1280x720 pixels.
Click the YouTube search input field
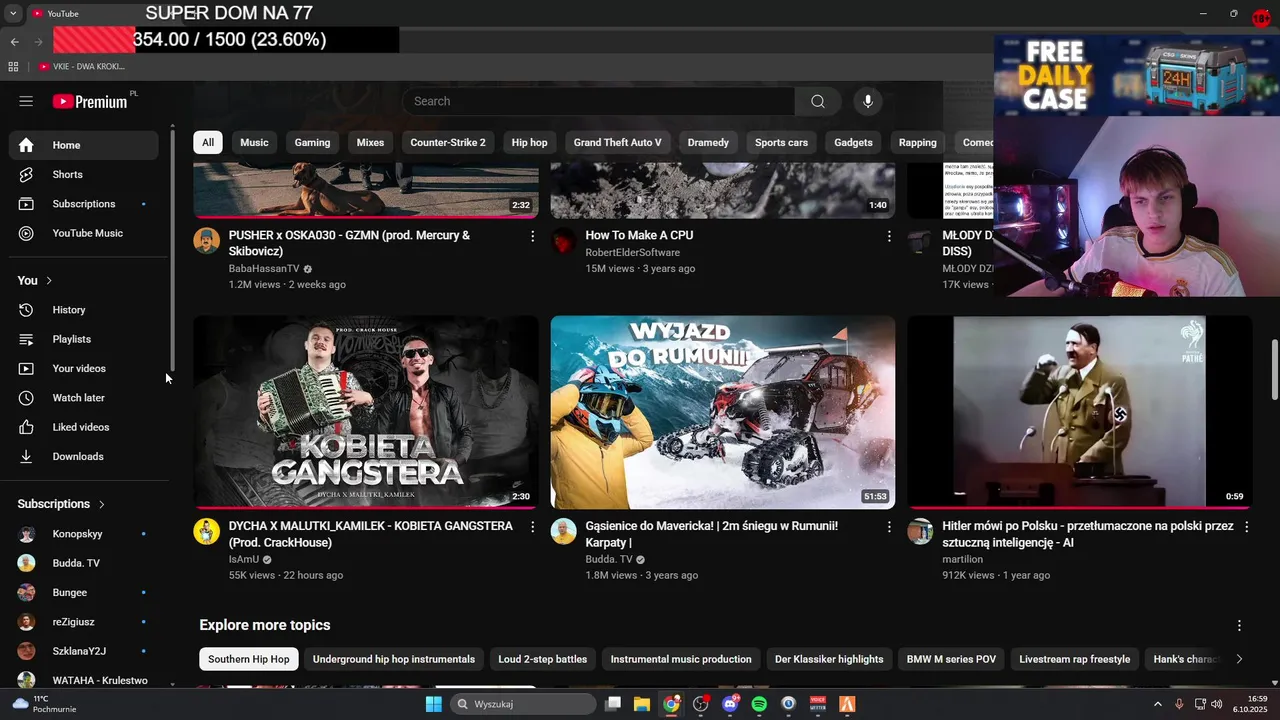[598, 101]
